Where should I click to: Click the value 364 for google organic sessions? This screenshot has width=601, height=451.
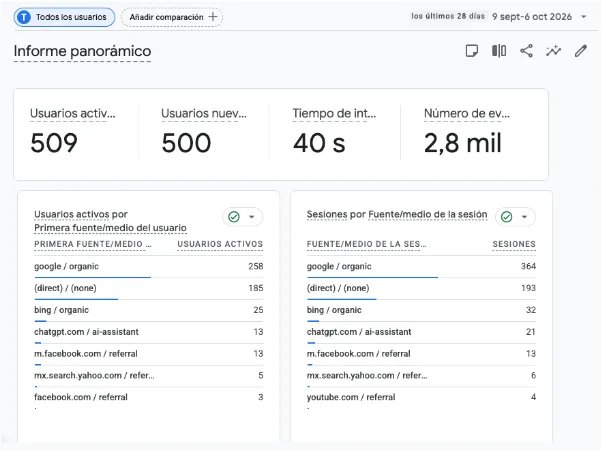[528, 266]
